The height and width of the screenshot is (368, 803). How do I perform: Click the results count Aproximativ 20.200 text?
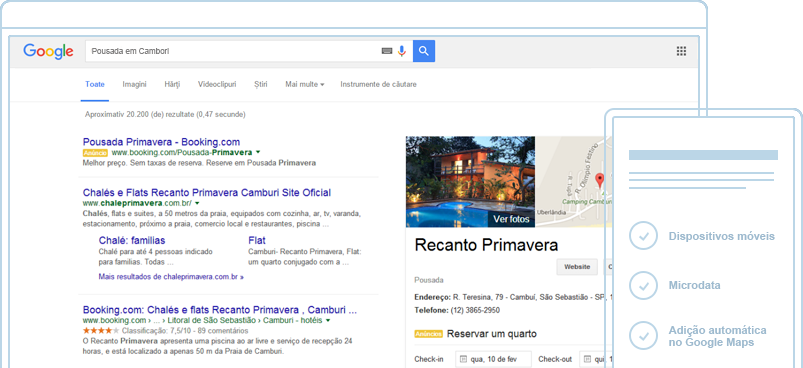click(x=165, y=115)
